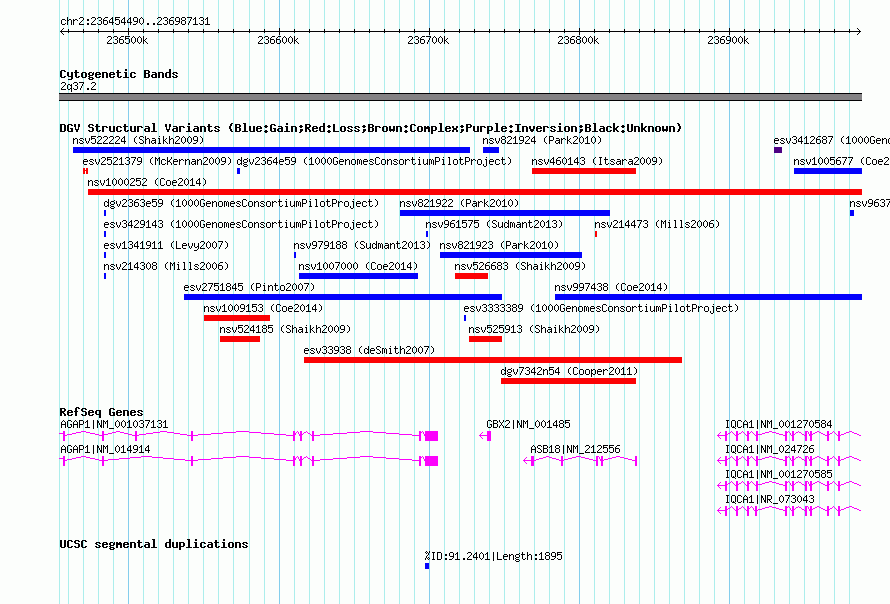The image size is (890, 604).
Task: Click the nsv979188 (Sudmant2013) label
Action: (362, 245)
